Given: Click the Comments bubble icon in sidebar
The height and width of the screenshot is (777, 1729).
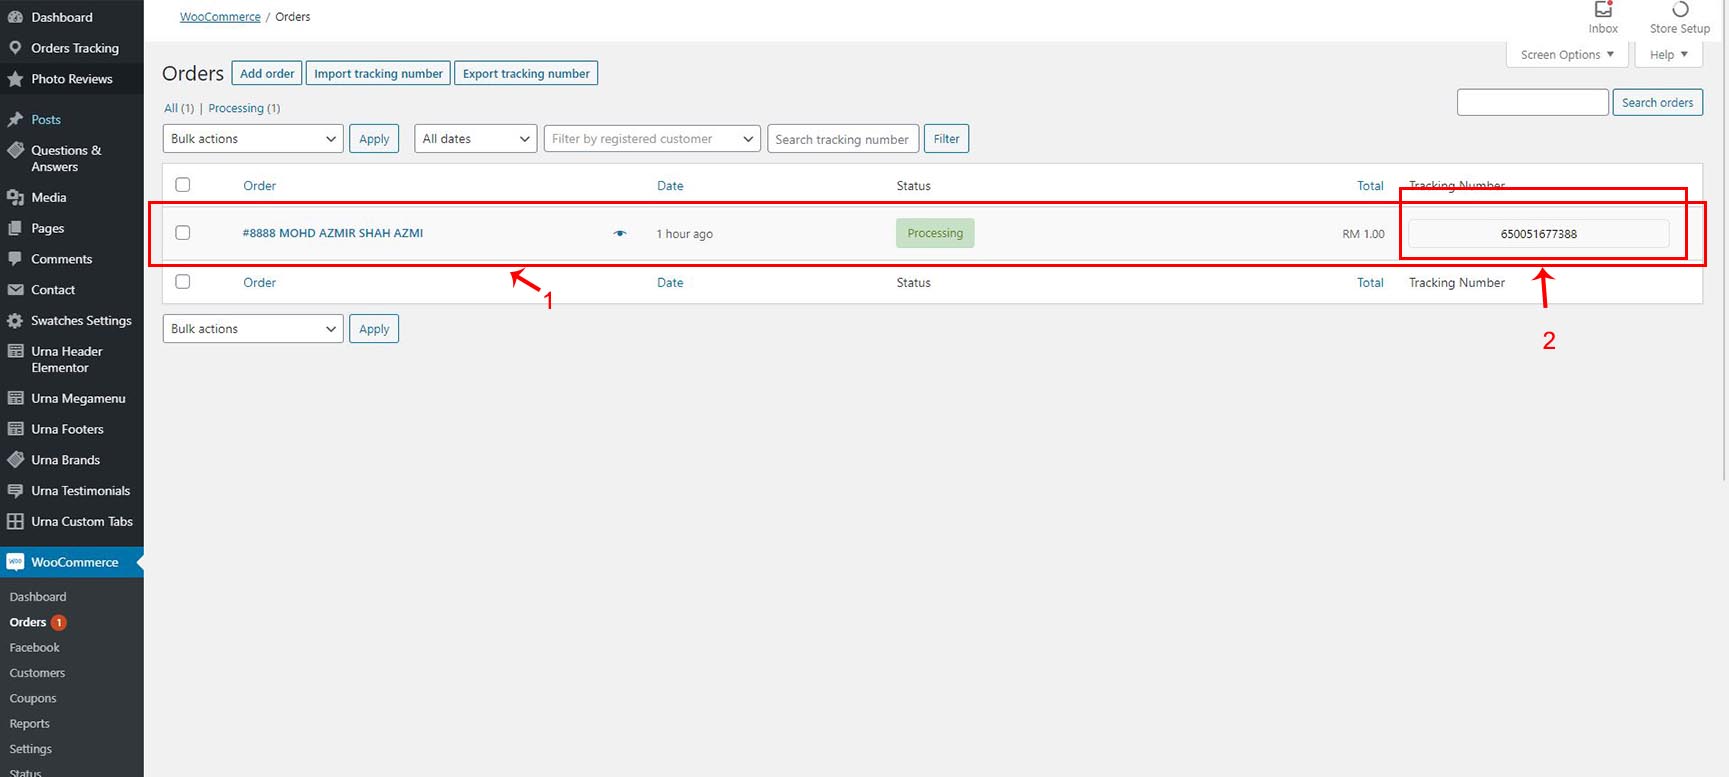Looking at the screenshot, I should 15,259.
